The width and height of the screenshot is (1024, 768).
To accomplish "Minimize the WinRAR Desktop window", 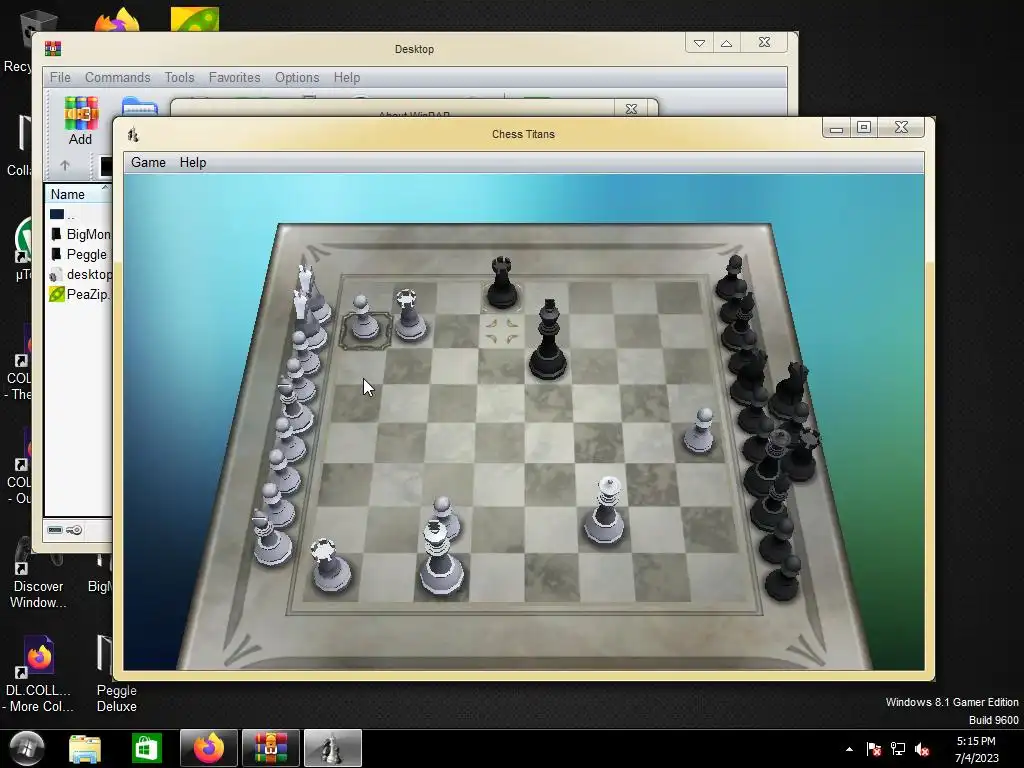I will 699,43.
